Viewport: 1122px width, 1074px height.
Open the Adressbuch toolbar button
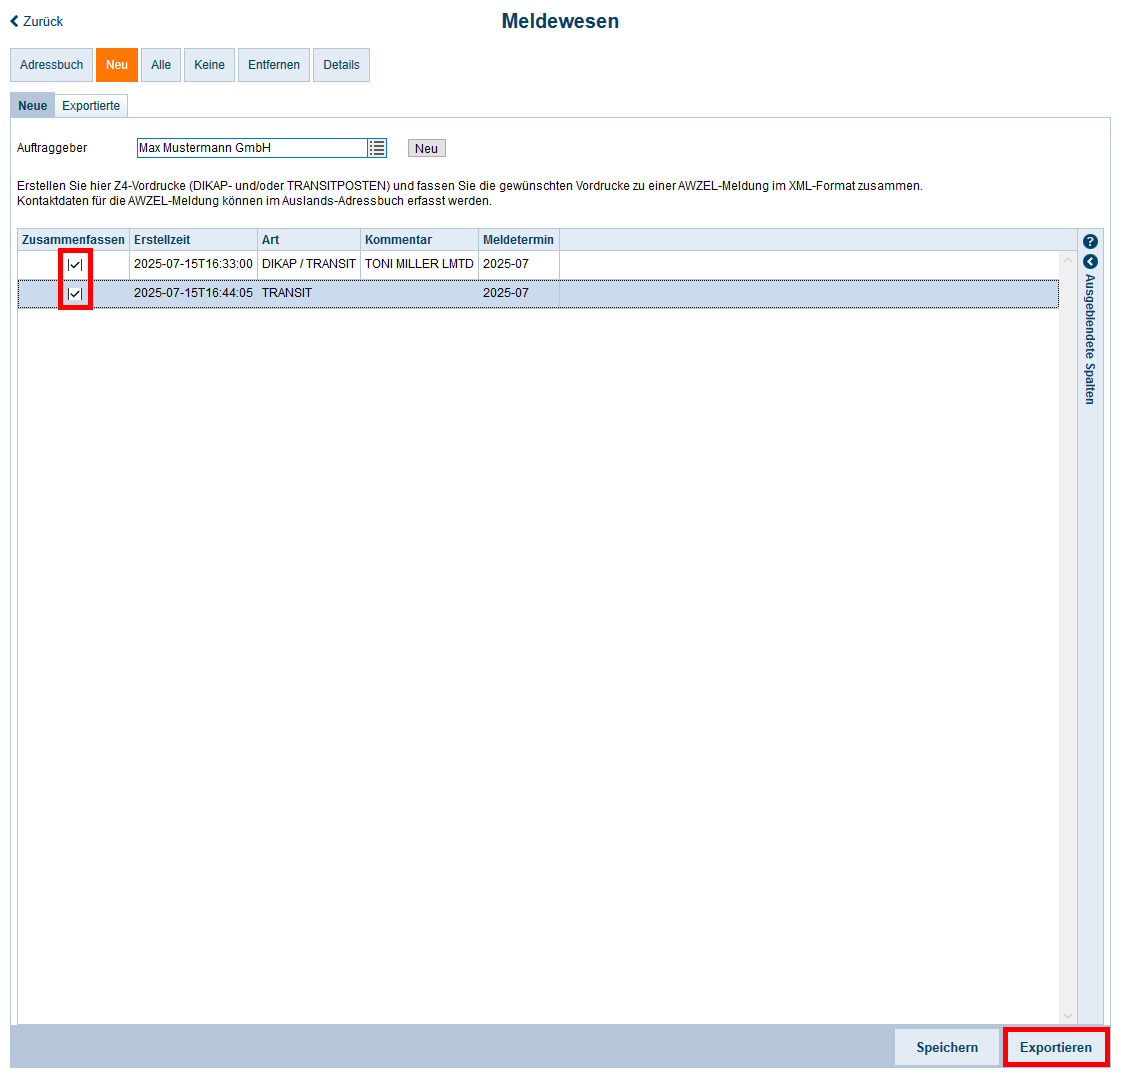point(52,65)
